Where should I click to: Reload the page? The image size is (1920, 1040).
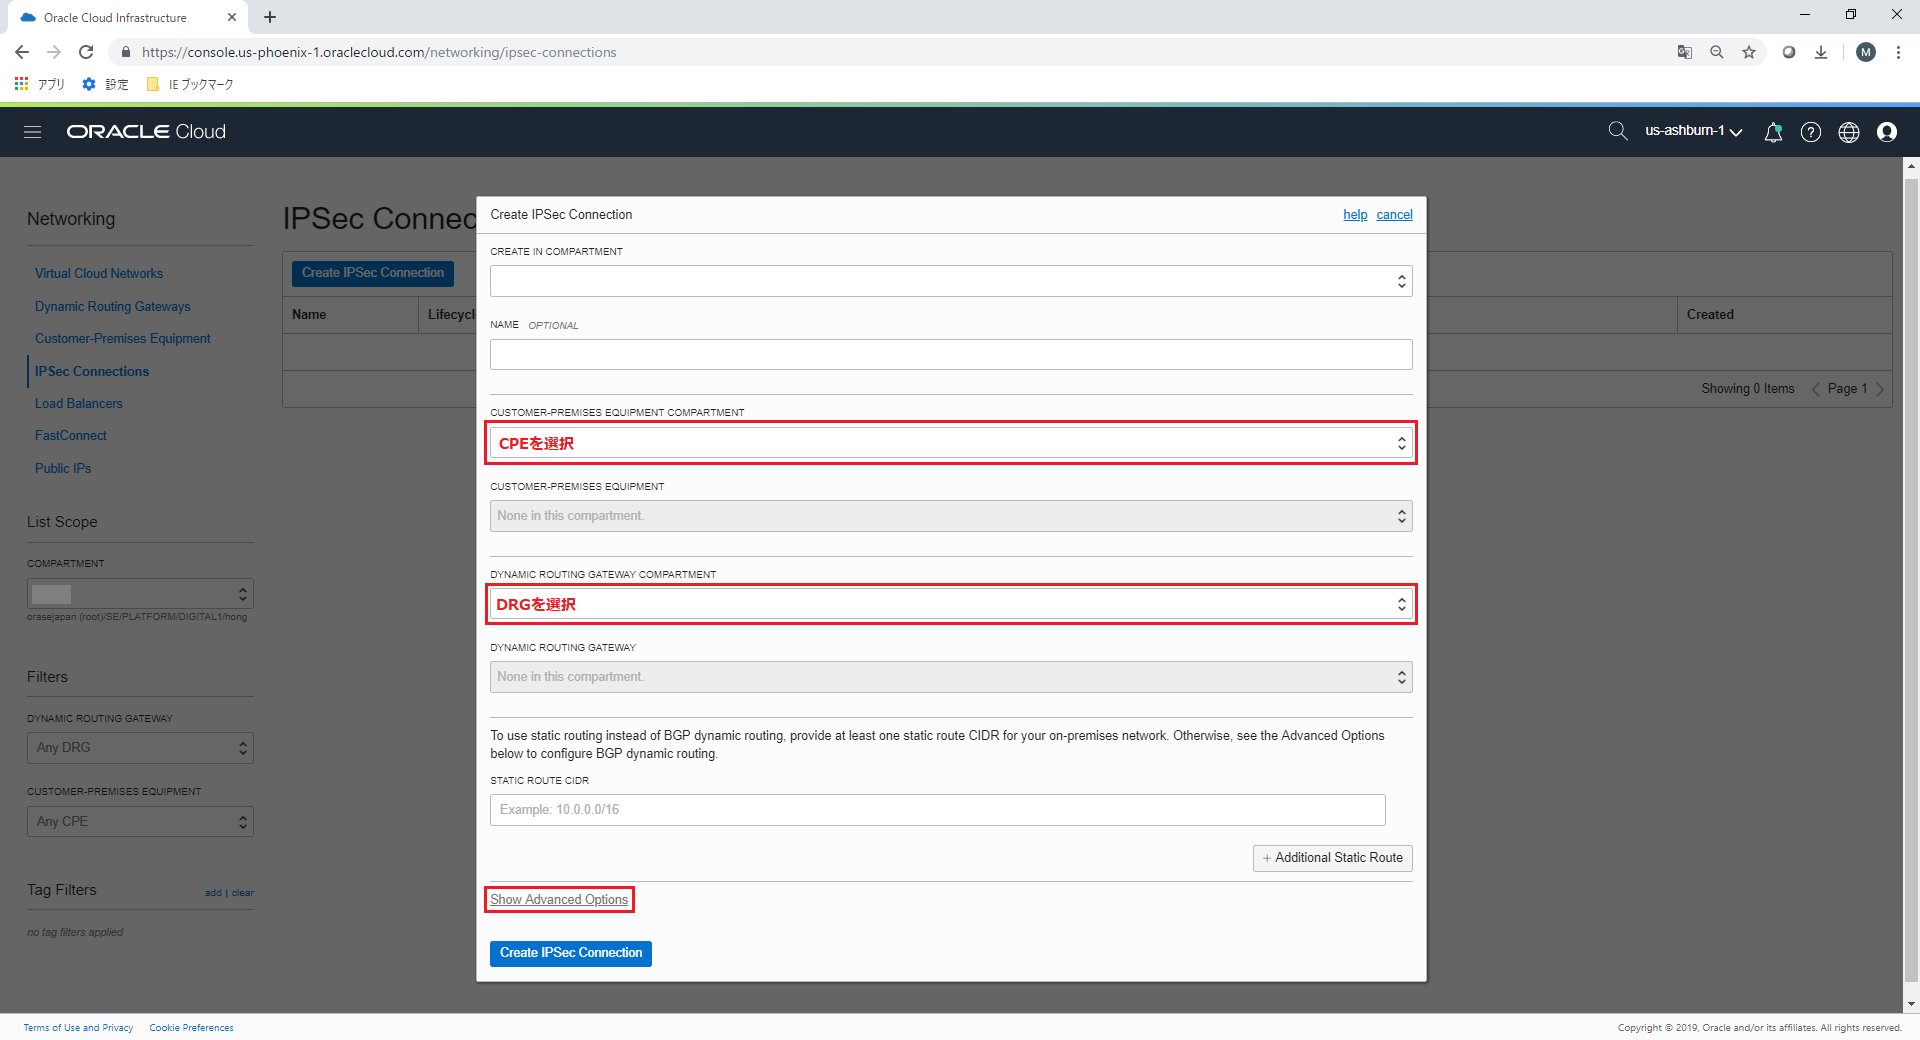[x=86, y=52]
